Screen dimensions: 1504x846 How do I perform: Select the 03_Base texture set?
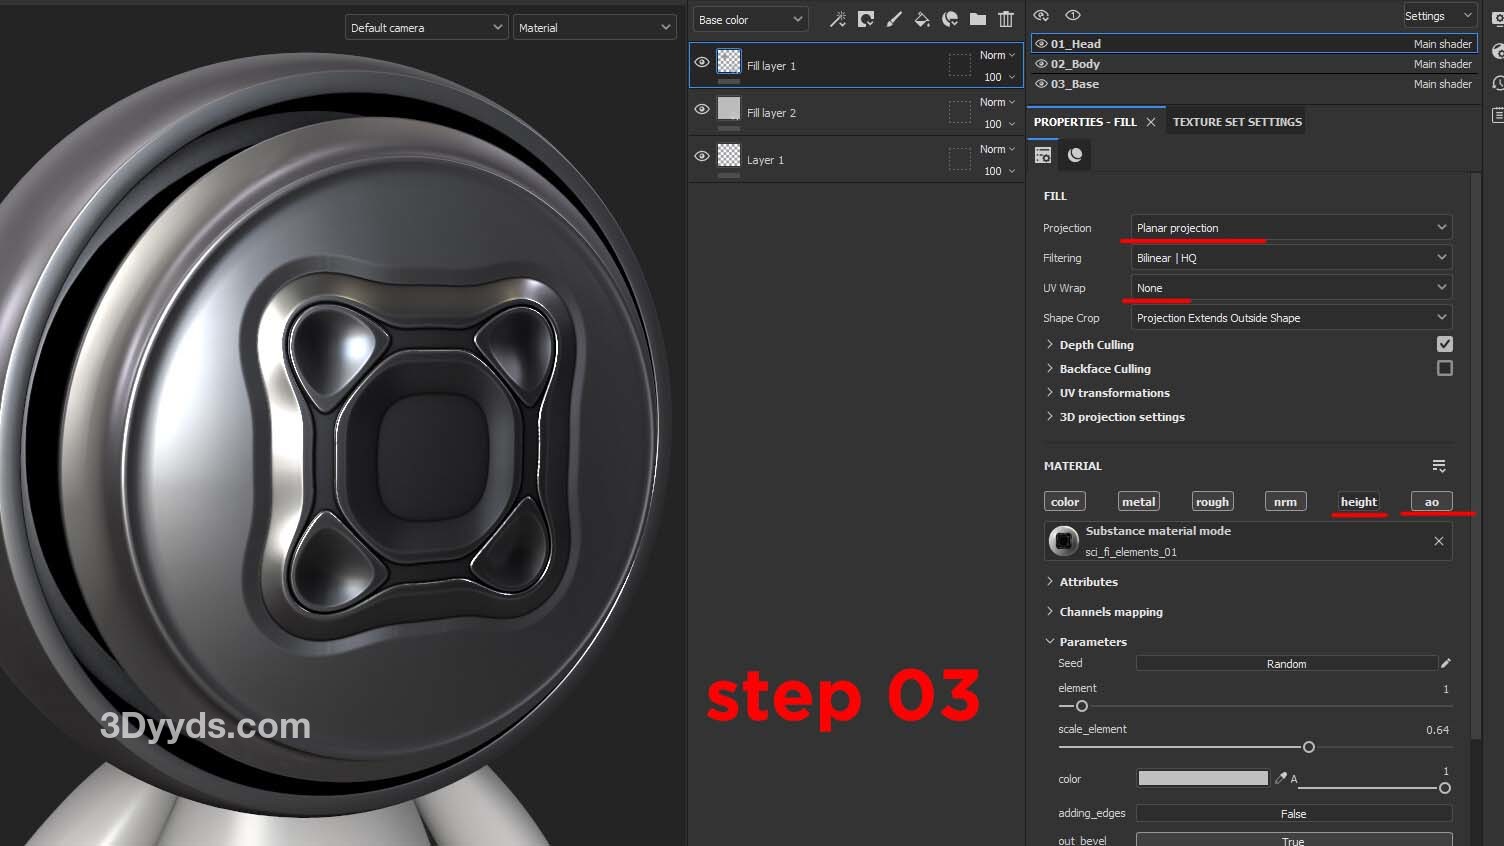1075,84
